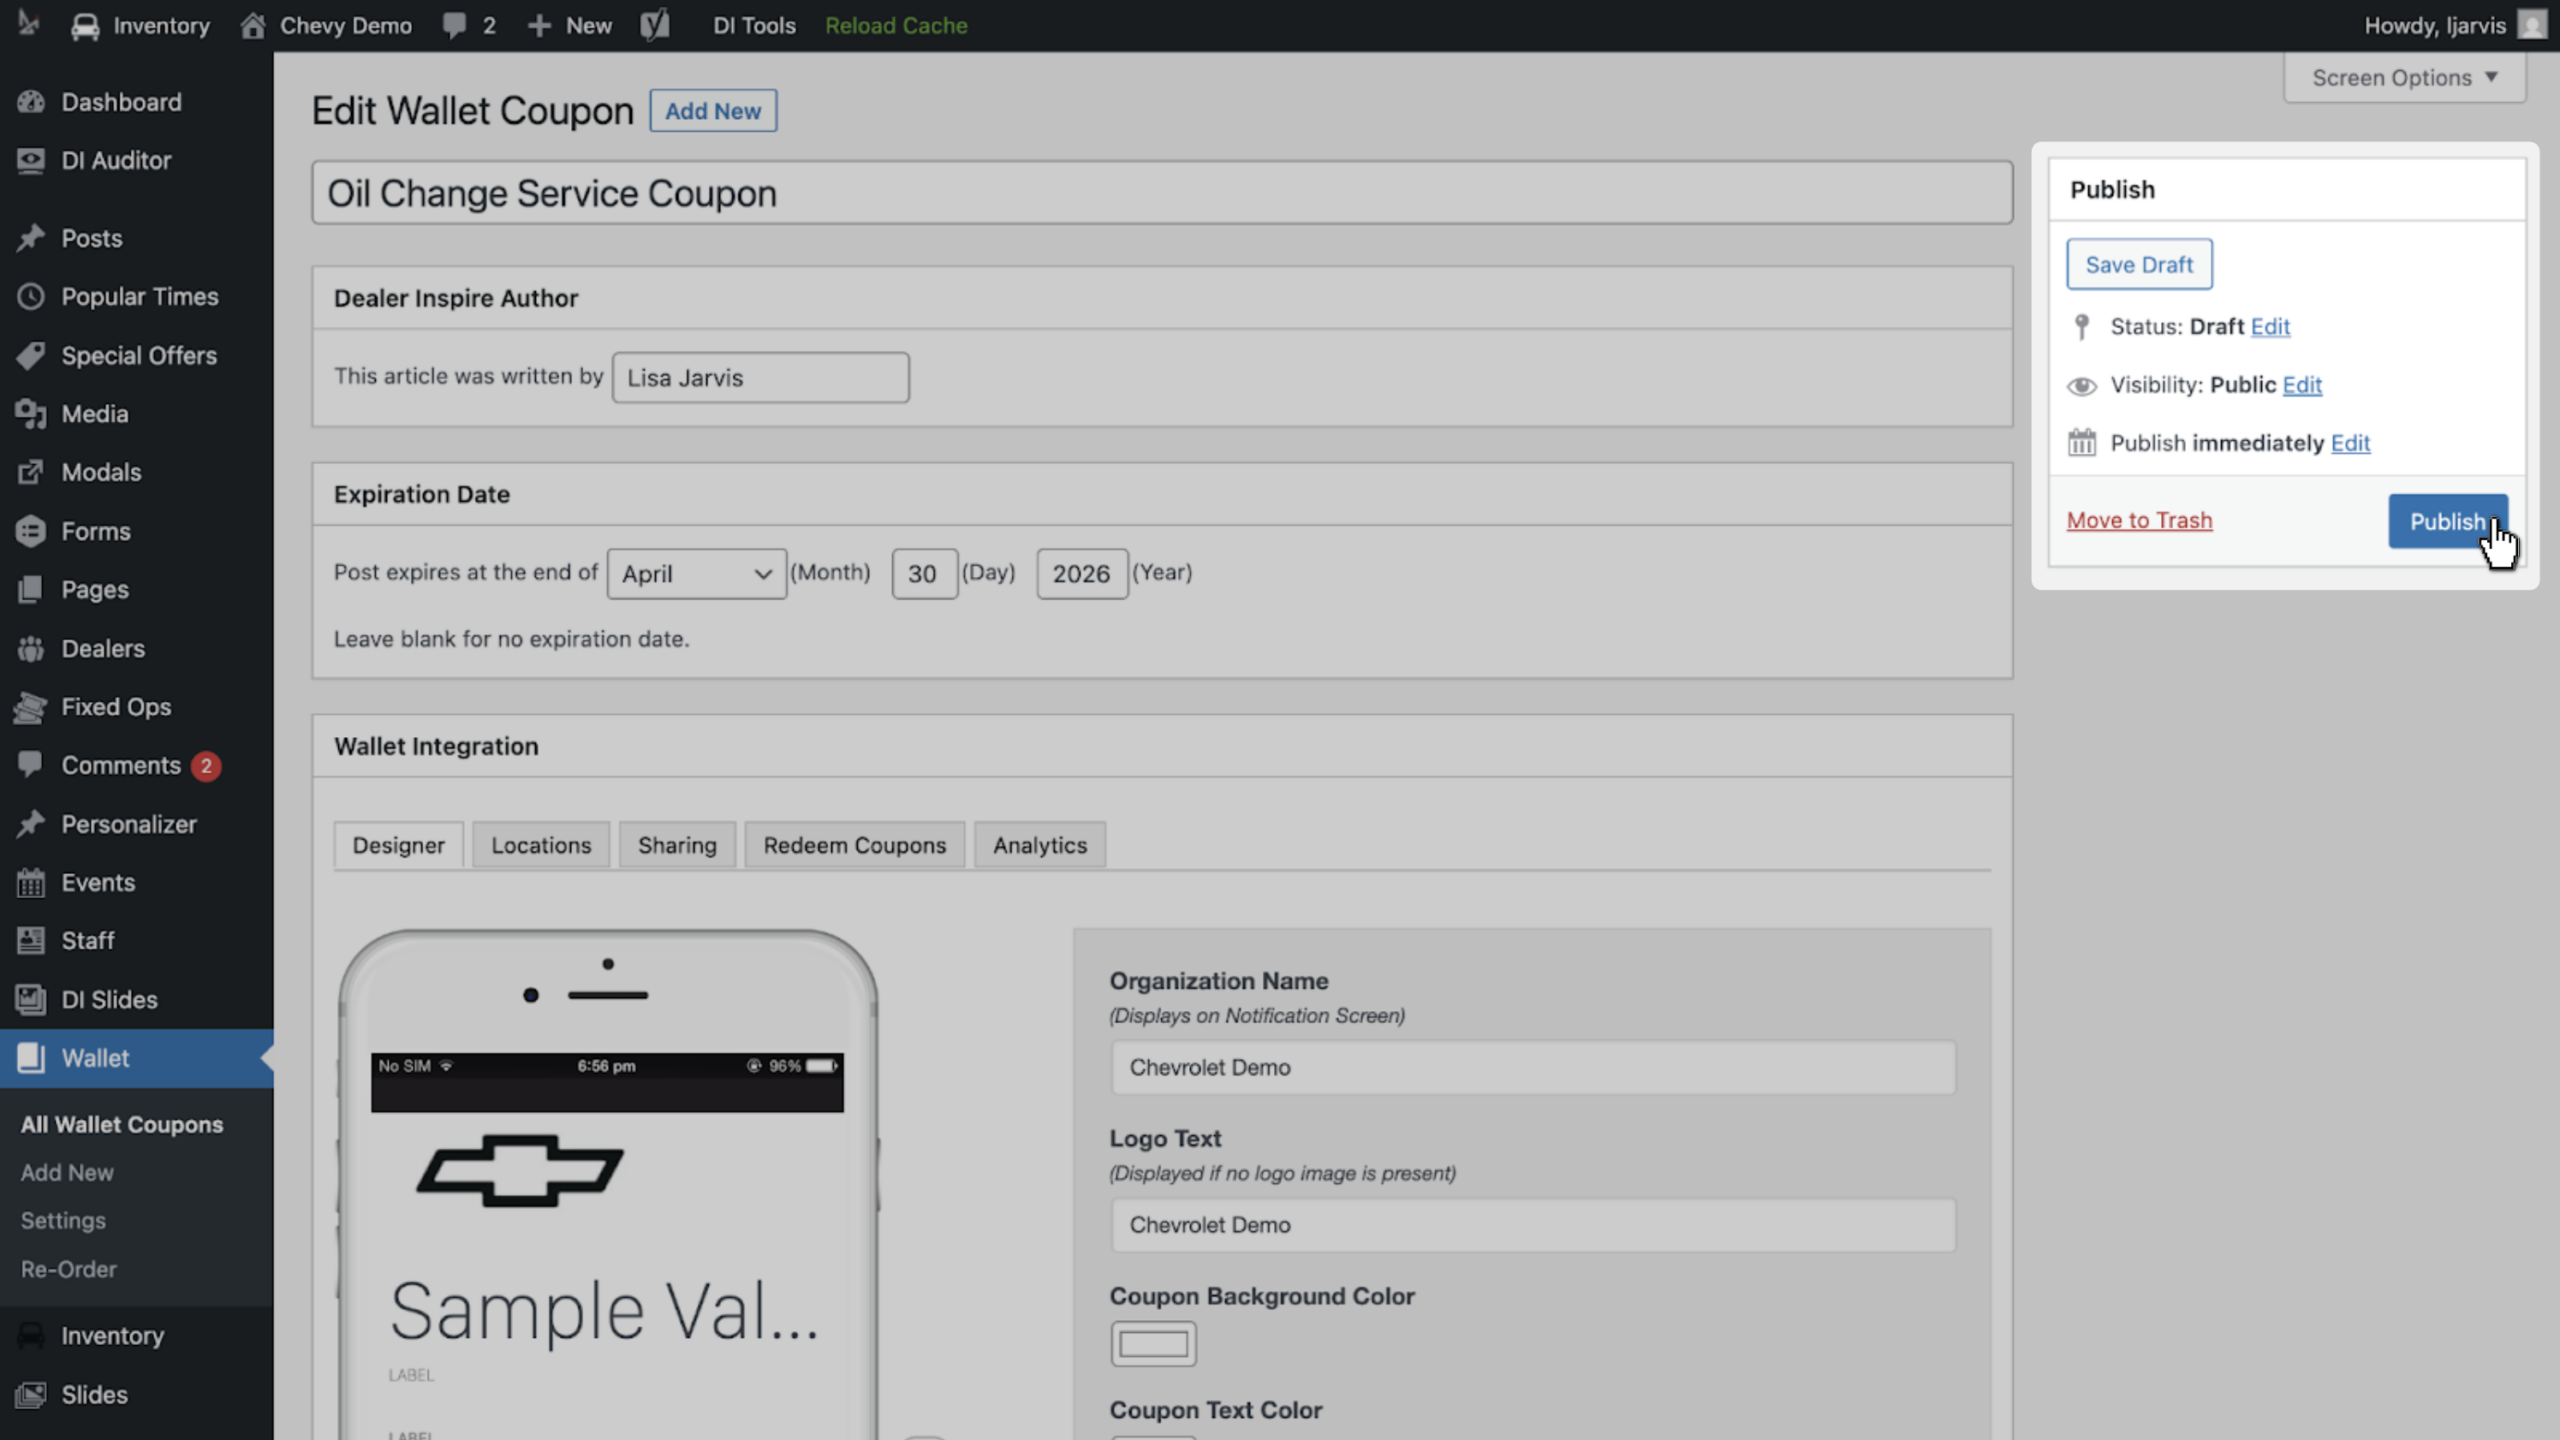Click the Events calendar icon in sidebar

31,882
